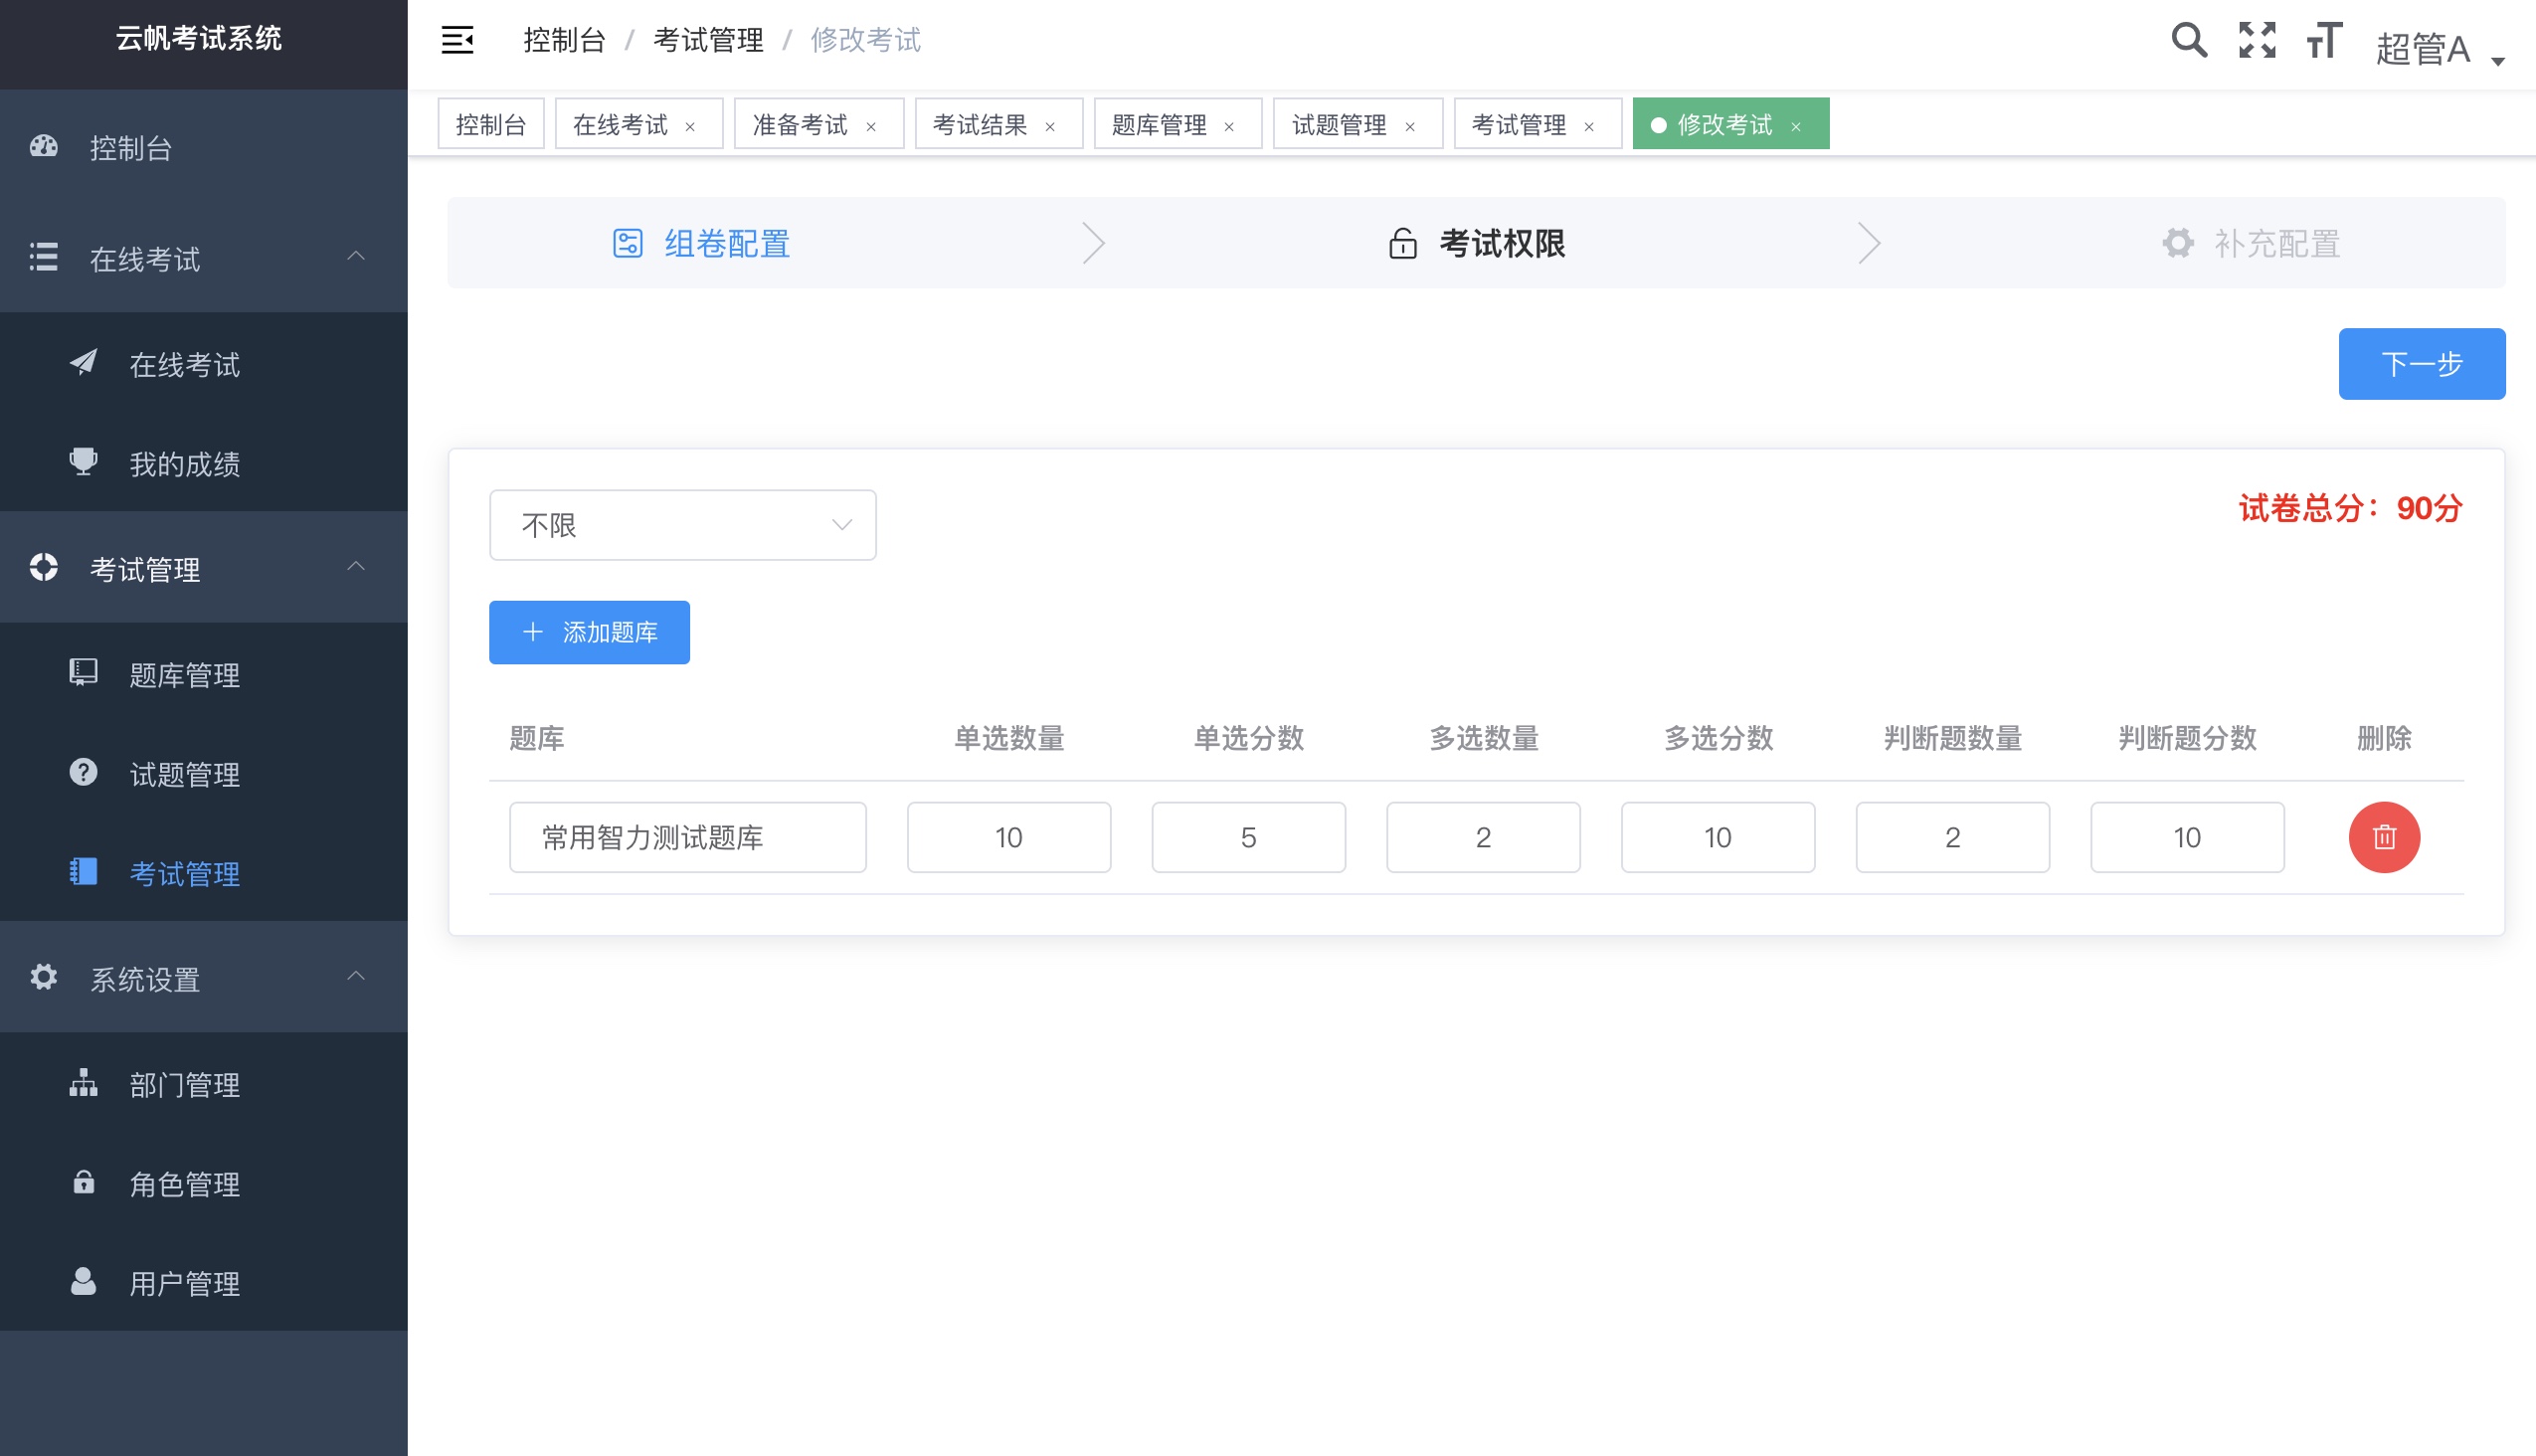Viewport: 2536px width, 1456px height.
Task: Click the lock icon beside 角色管理
Action: point(82,1183)
